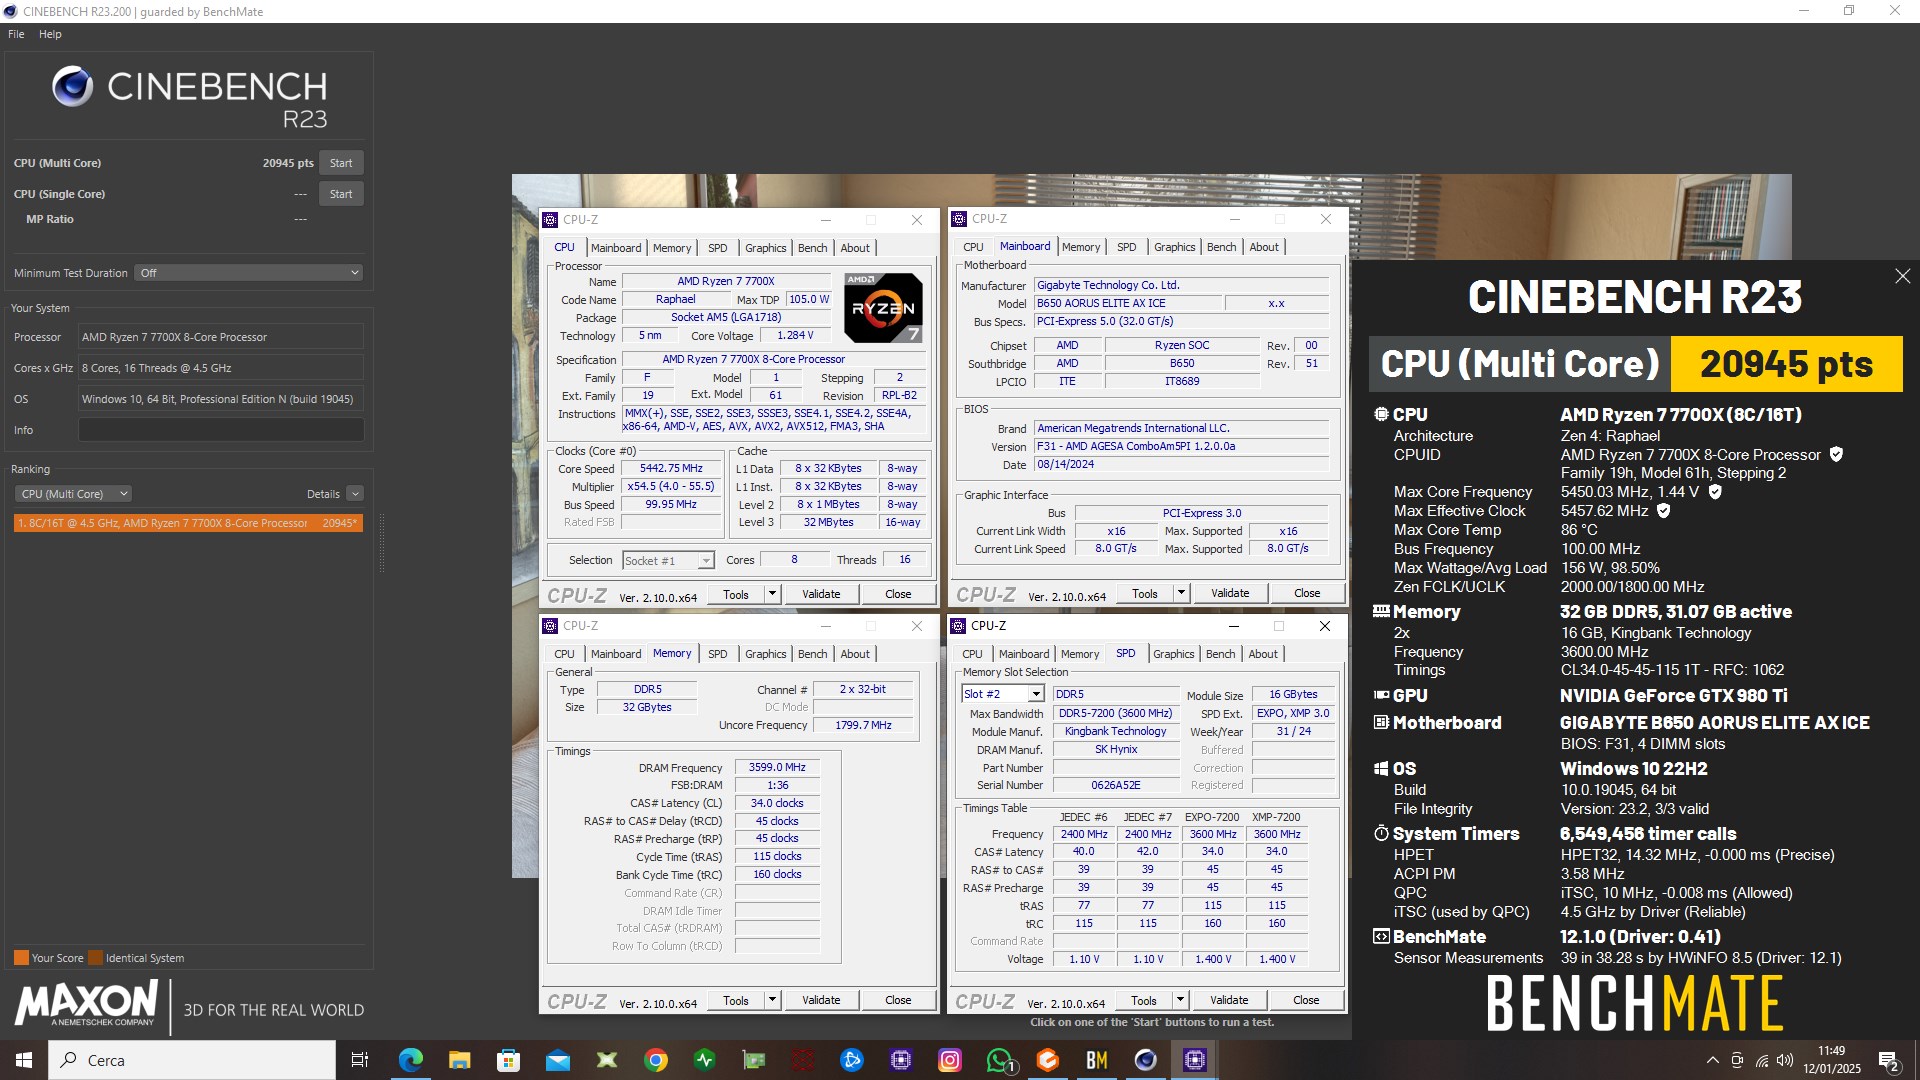Click the Processor field in Your System
The width and height of the screenshot is (1920, 1080).
221,337
